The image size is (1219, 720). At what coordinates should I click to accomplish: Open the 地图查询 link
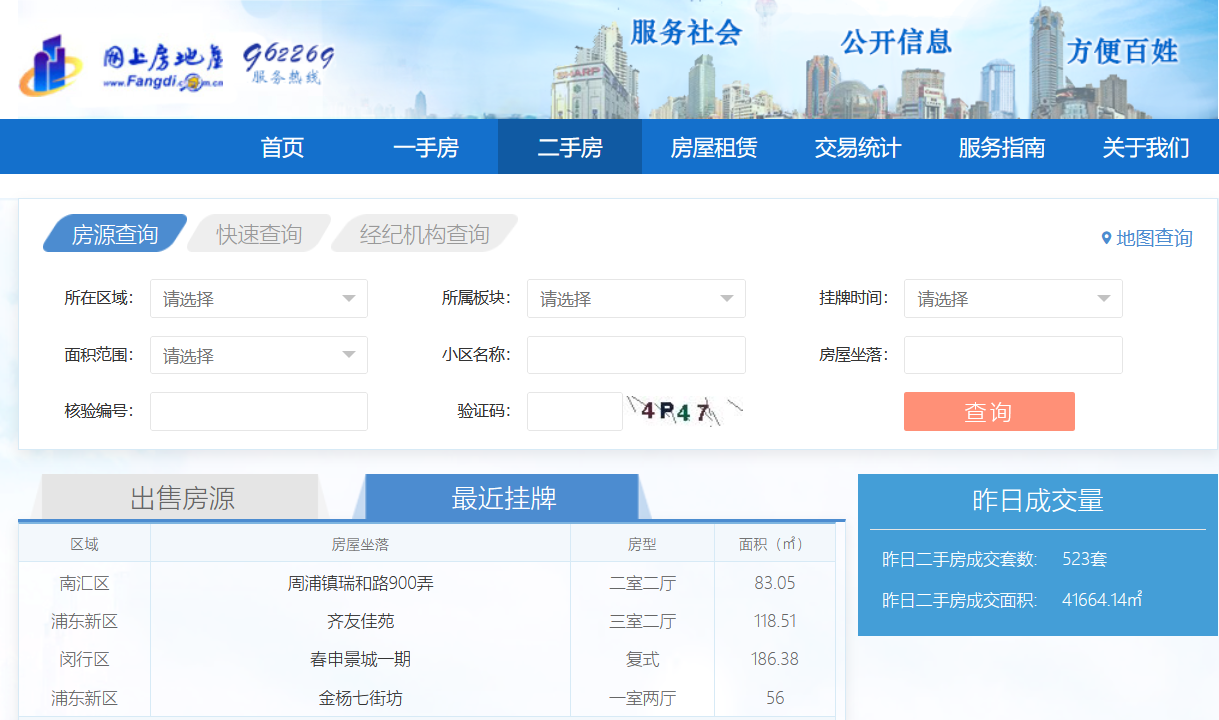(x=1154, y=238)
